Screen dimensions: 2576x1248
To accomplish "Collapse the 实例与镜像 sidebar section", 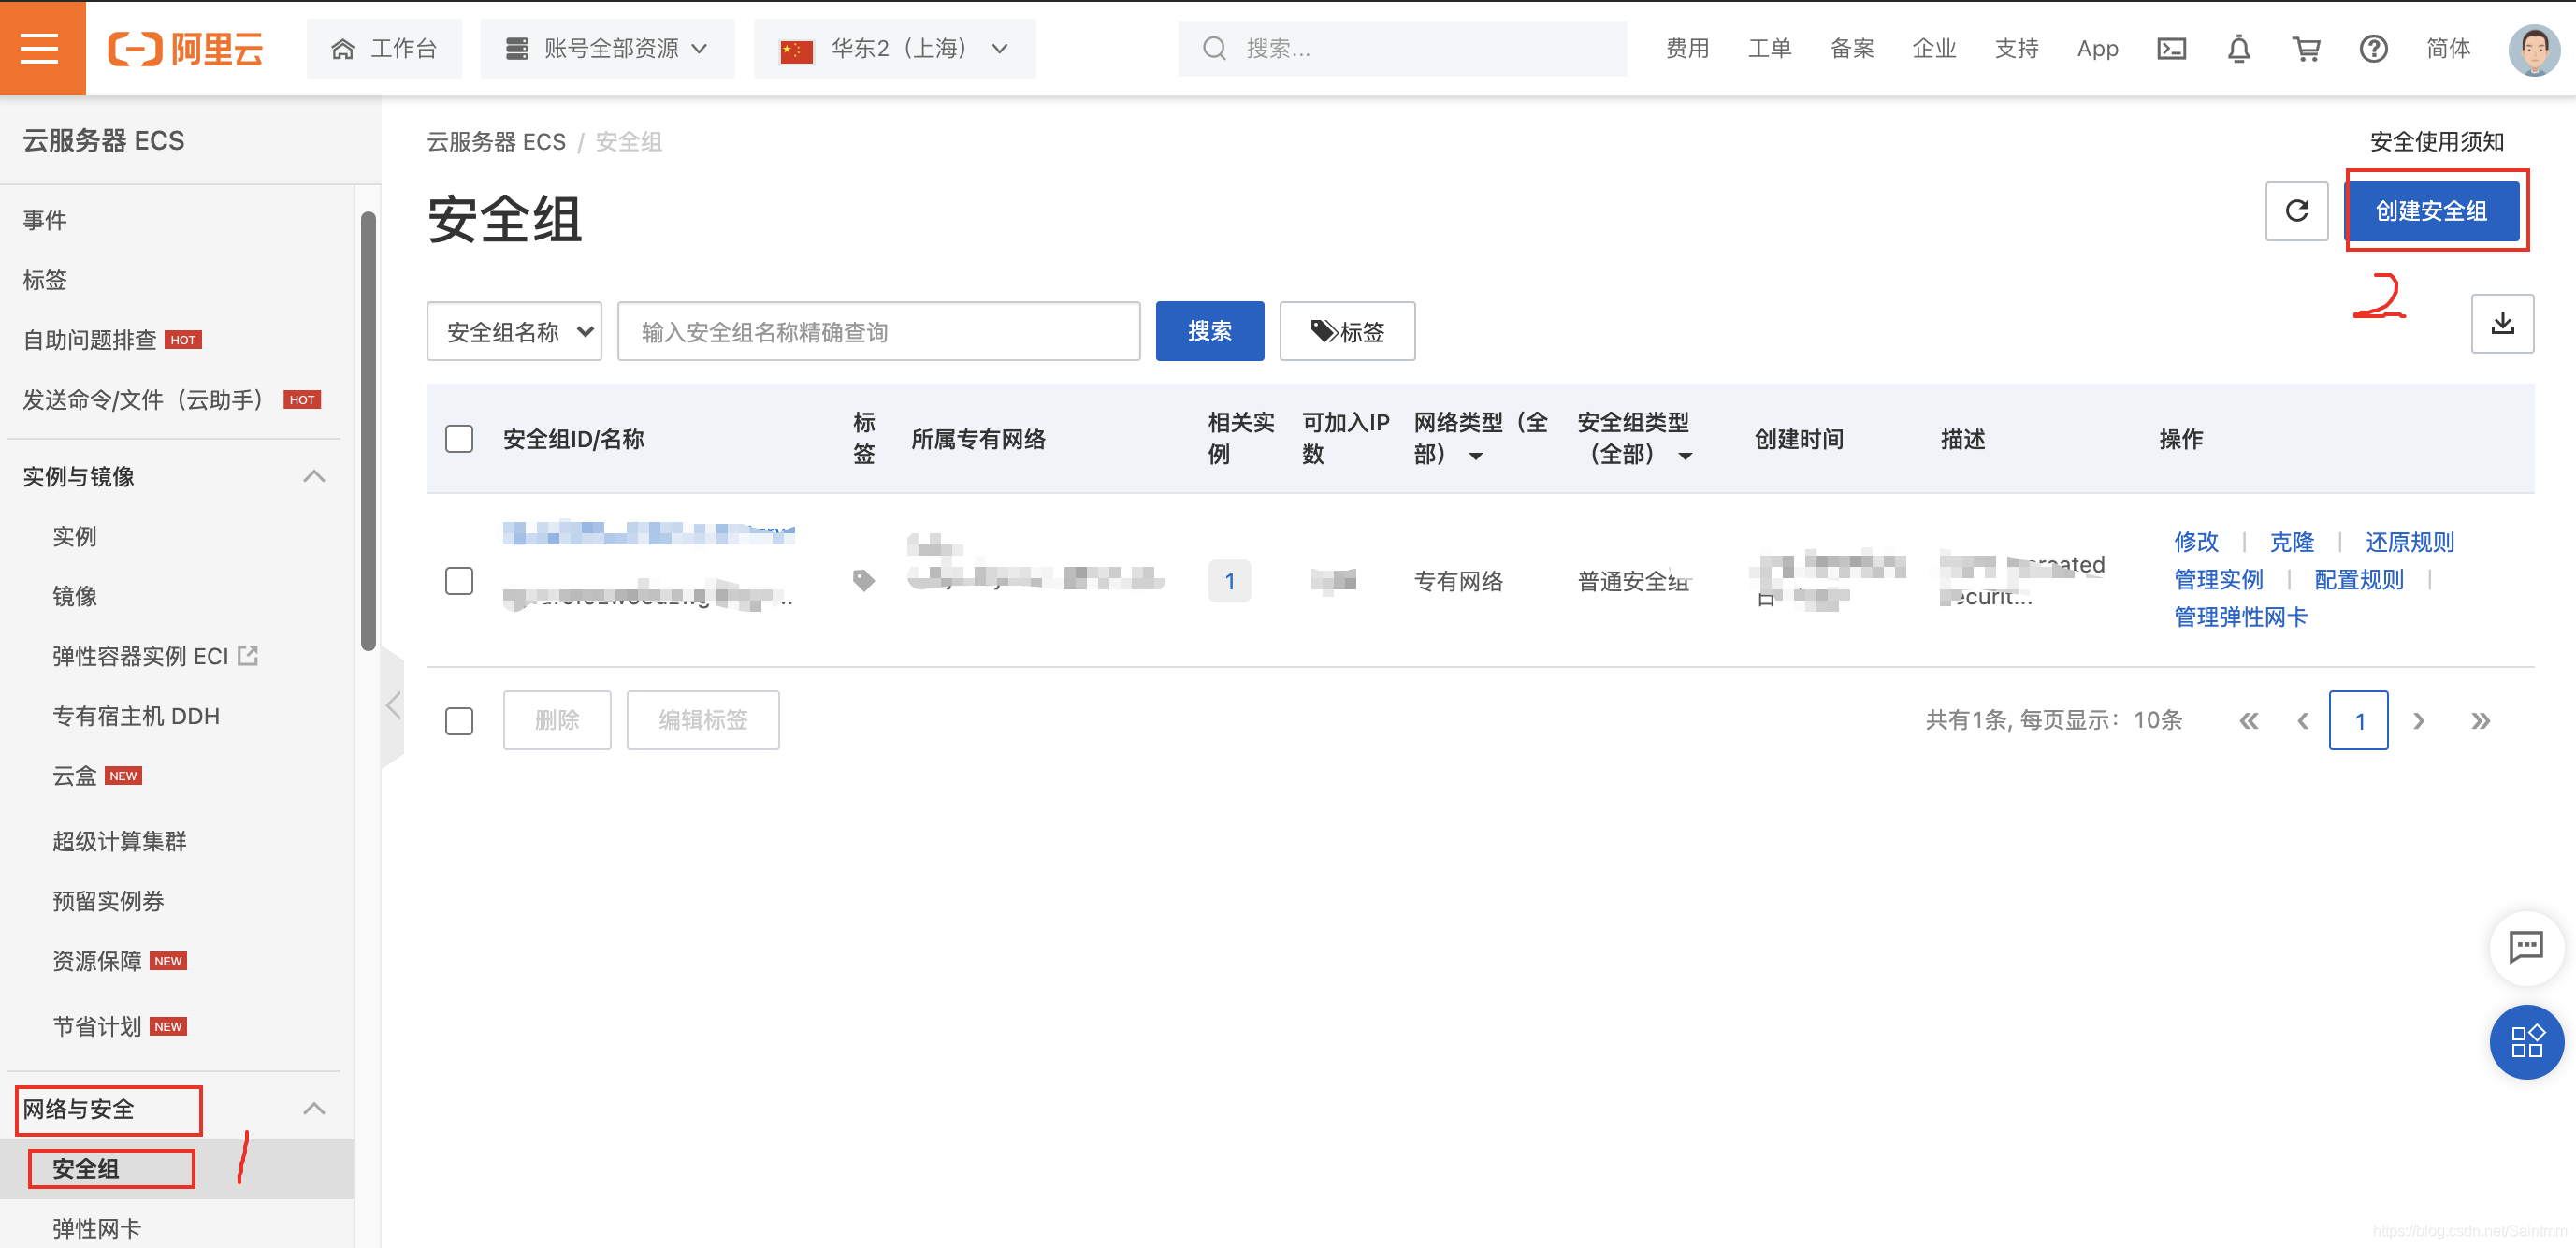I will click(313, 476).
